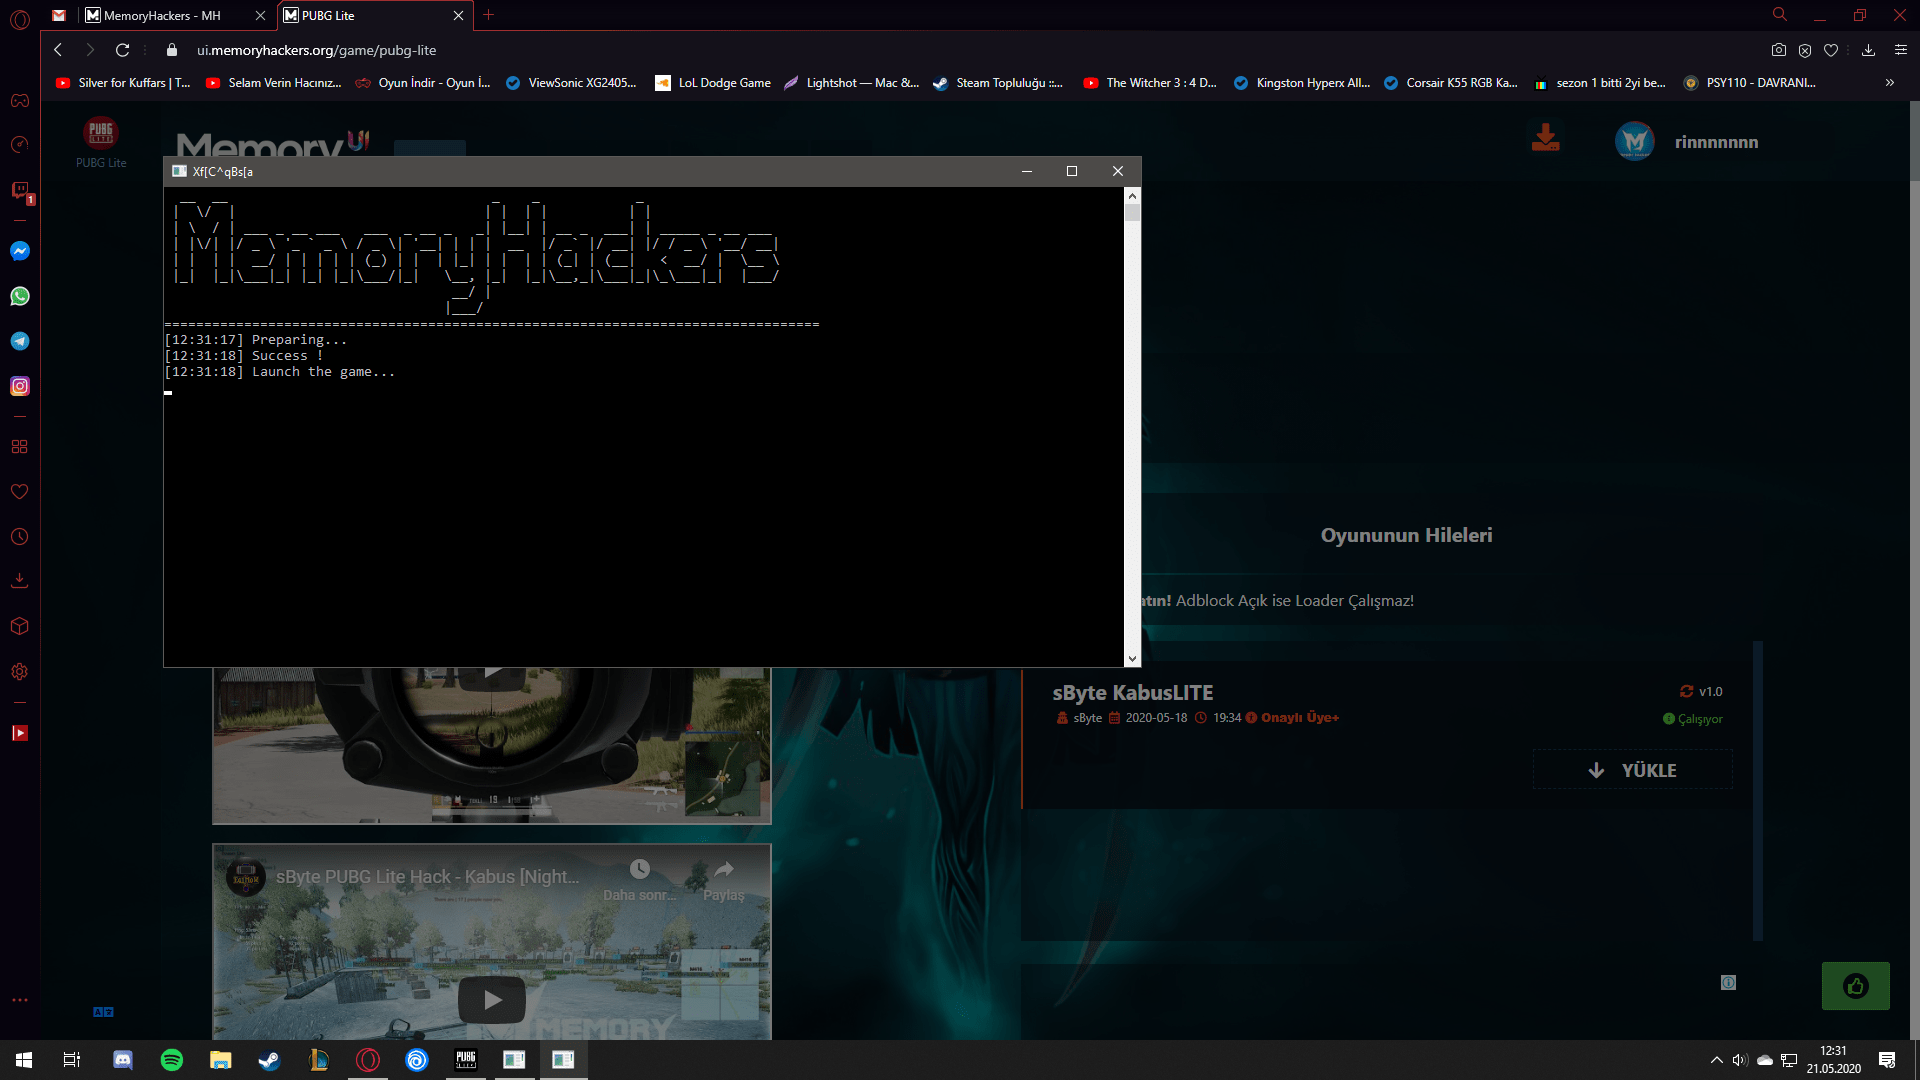The image size is (1920, 1080).
Task: Open the Easy Setup menu icon
Action: [1901, 50]
